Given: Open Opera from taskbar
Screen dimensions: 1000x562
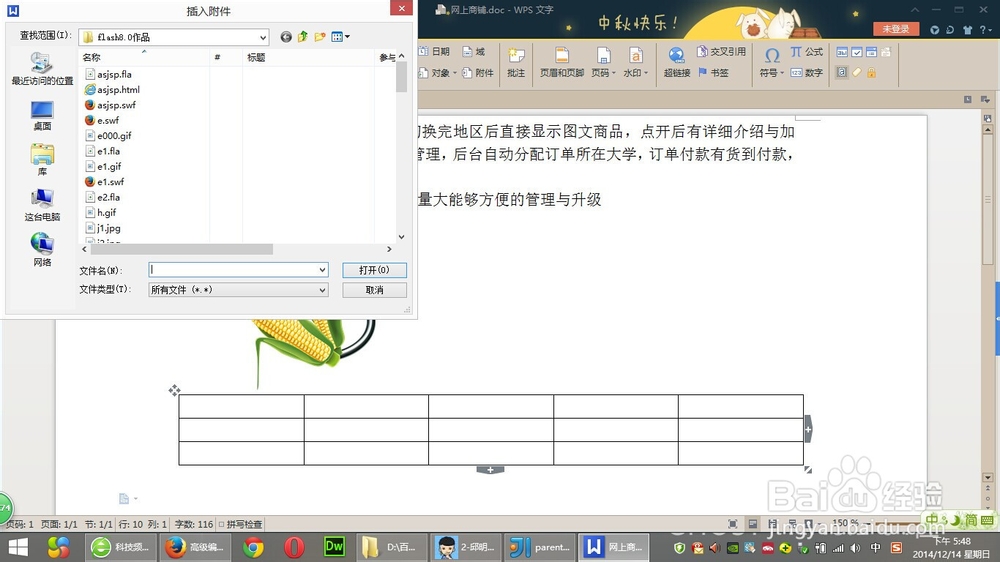Looking at the screenshot, I should pyautogui.click(x=294, y=547).
